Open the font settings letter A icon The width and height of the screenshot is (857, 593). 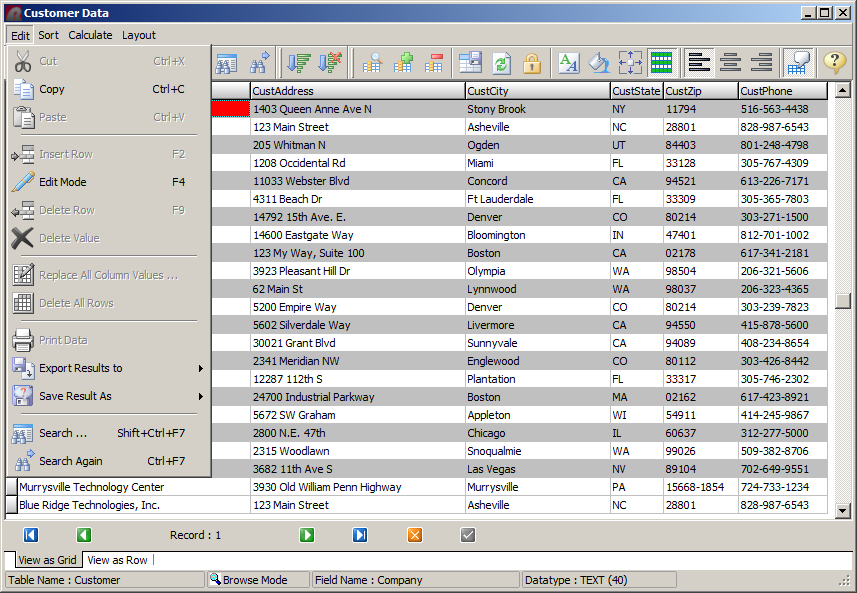pos(568,63)
